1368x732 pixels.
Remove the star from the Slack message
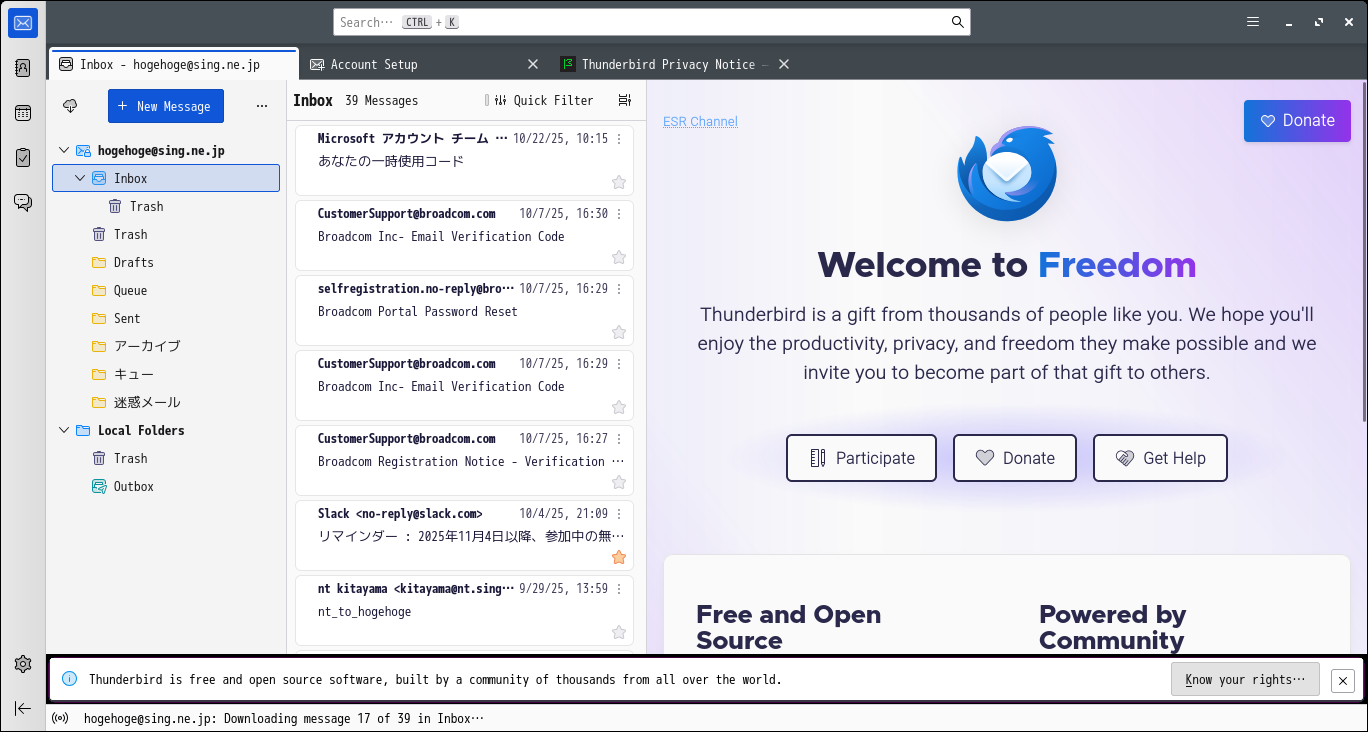click(619, 557)
